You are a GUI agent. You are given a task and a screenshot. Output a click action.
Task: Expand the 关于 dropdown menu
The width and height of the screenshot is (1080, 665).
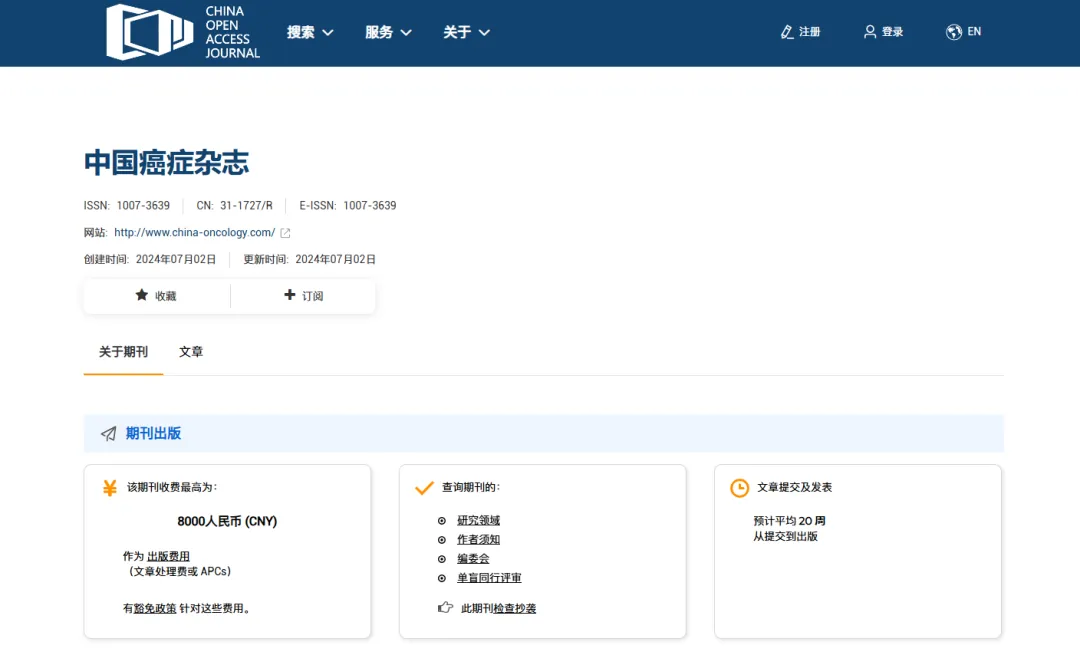[466, 32]
